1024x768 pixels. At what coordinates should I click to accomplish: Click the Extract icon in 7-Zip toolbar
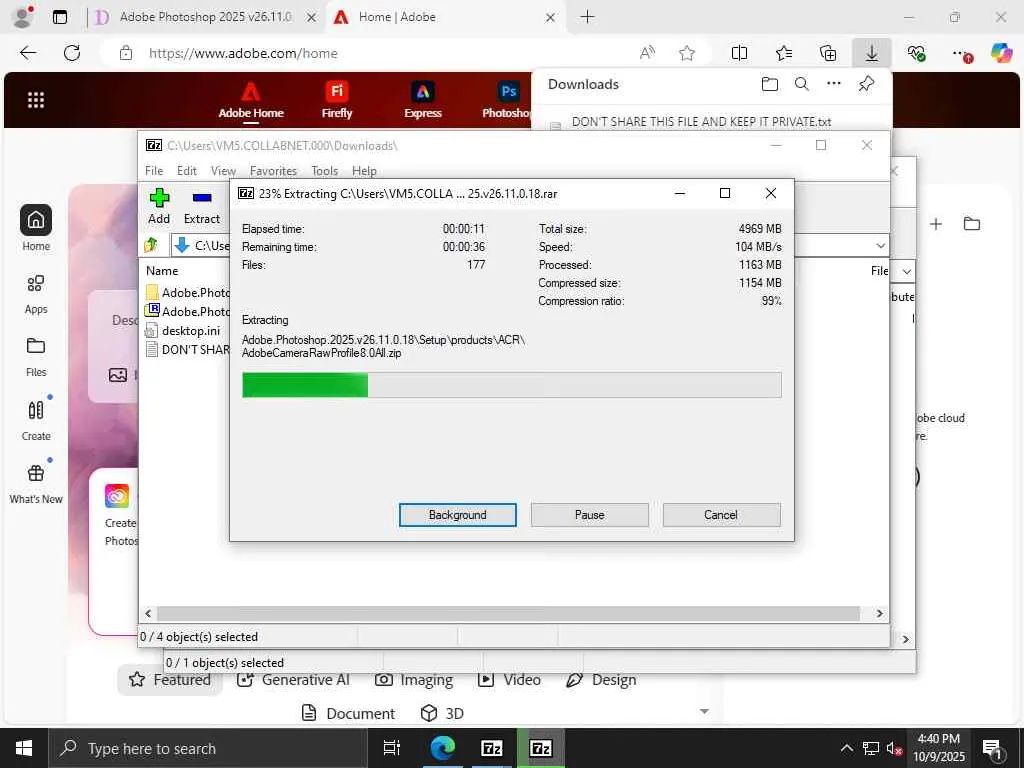[202, 206]
